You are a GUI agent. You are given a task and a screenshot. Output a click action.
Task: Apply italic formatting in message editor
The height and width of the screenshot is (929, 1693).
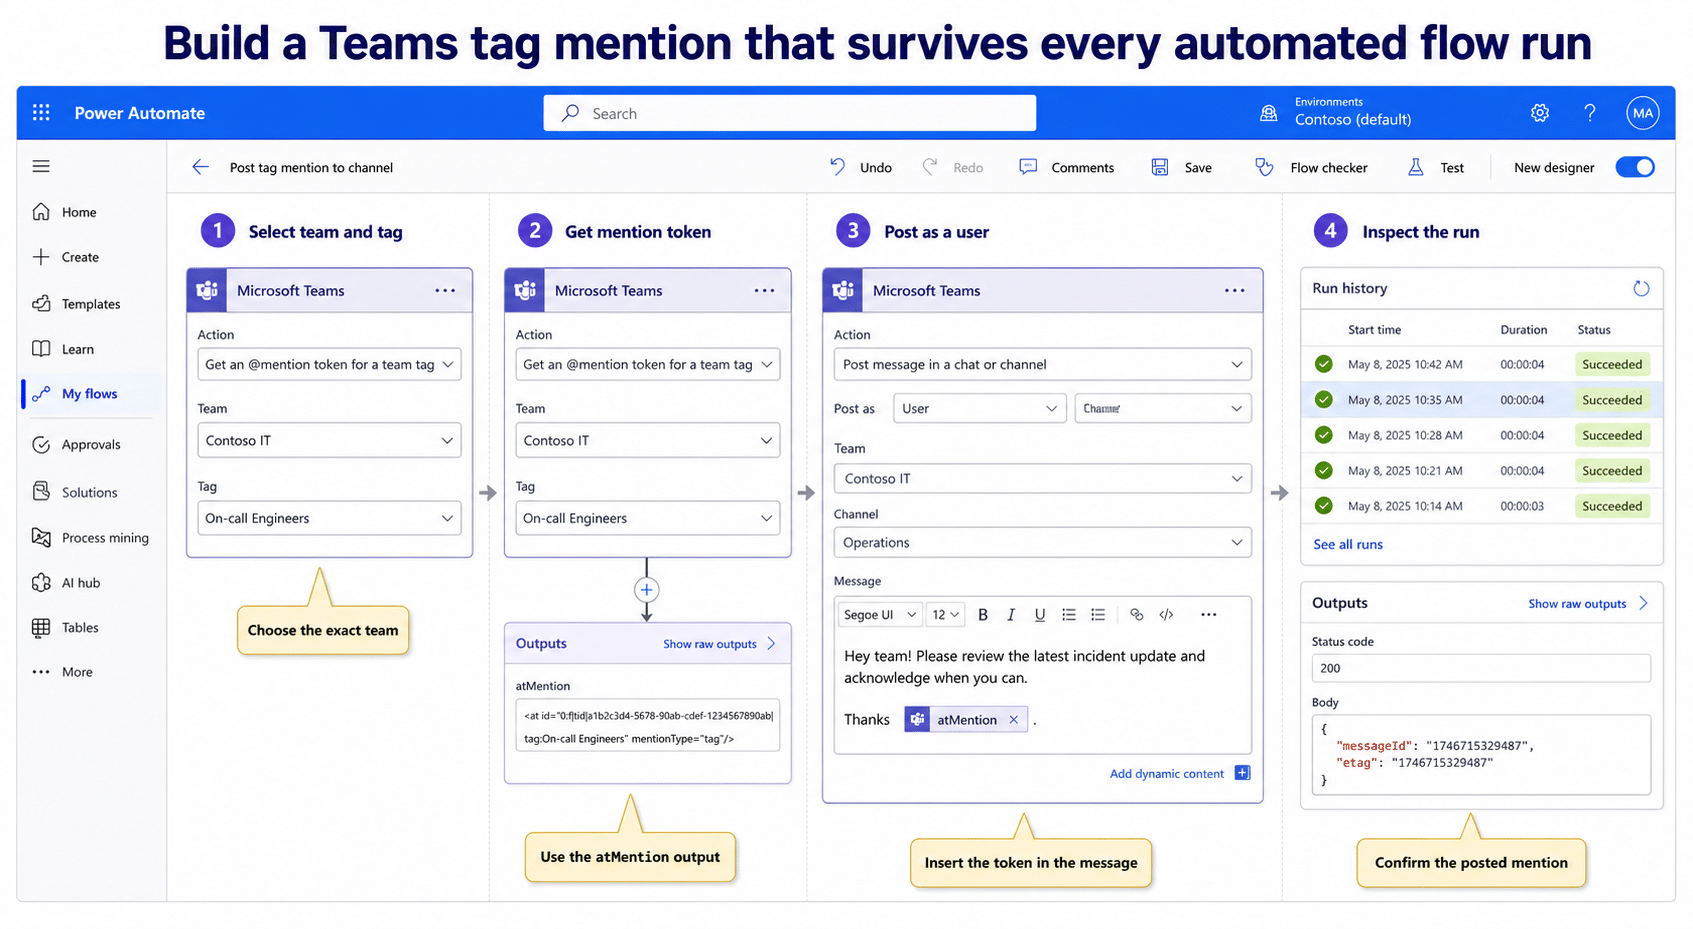pos(1011,615)
